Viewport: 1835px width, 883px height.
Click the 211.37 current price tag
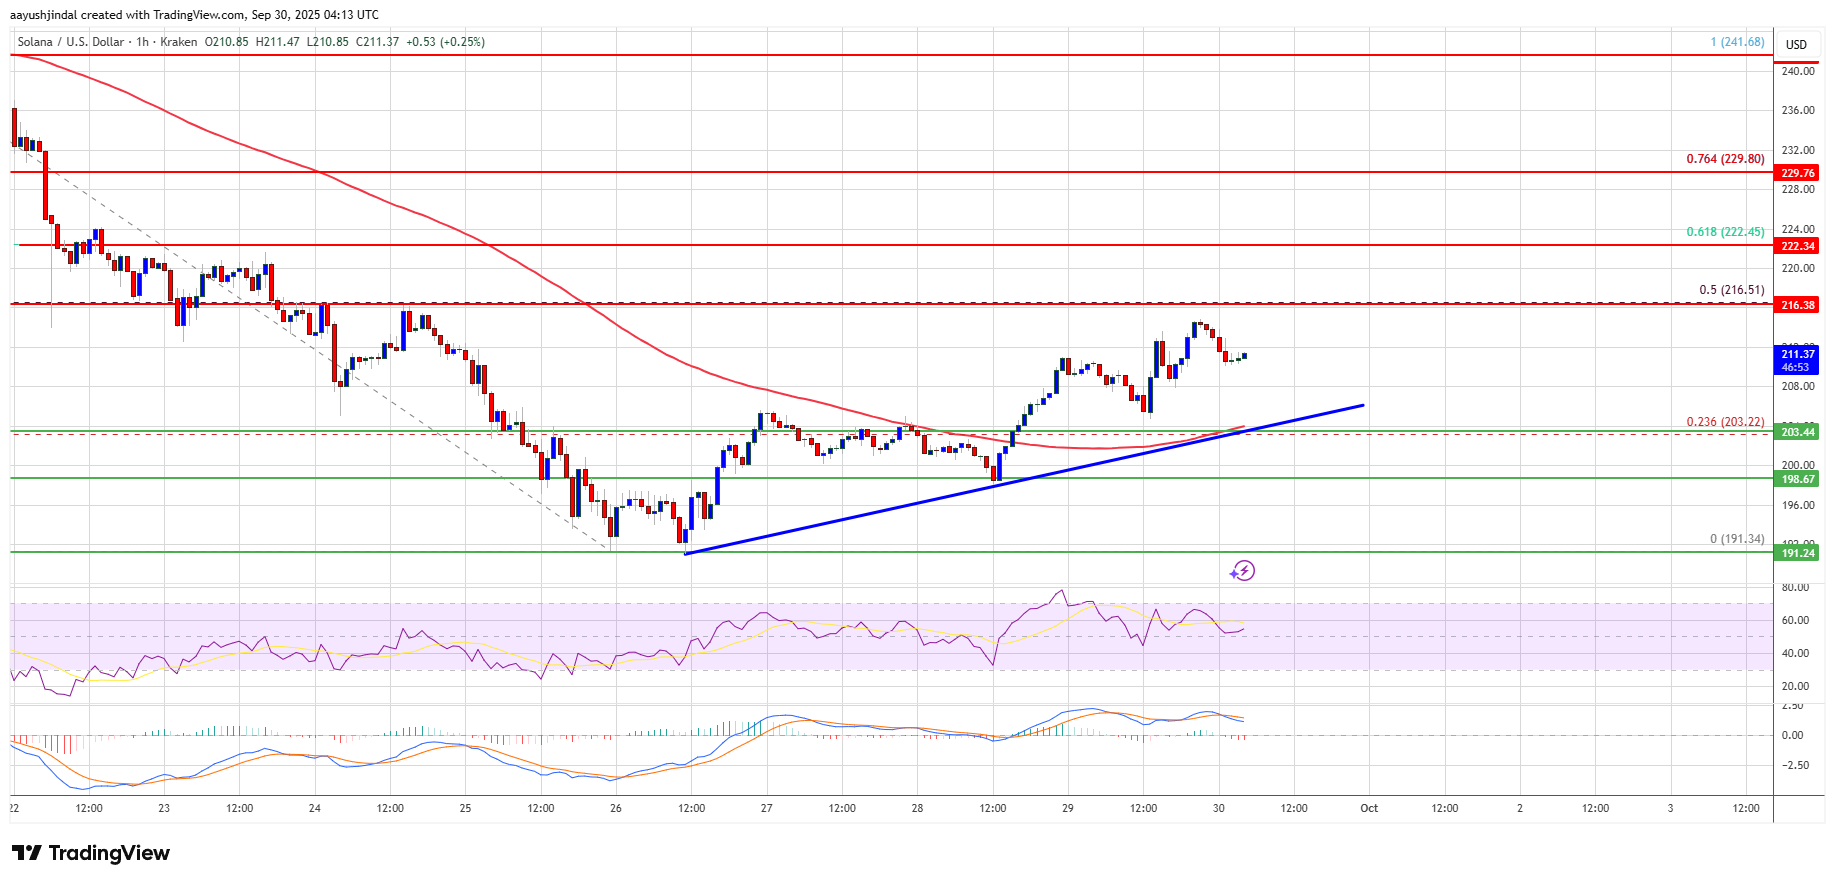[x=1798, y=360]
